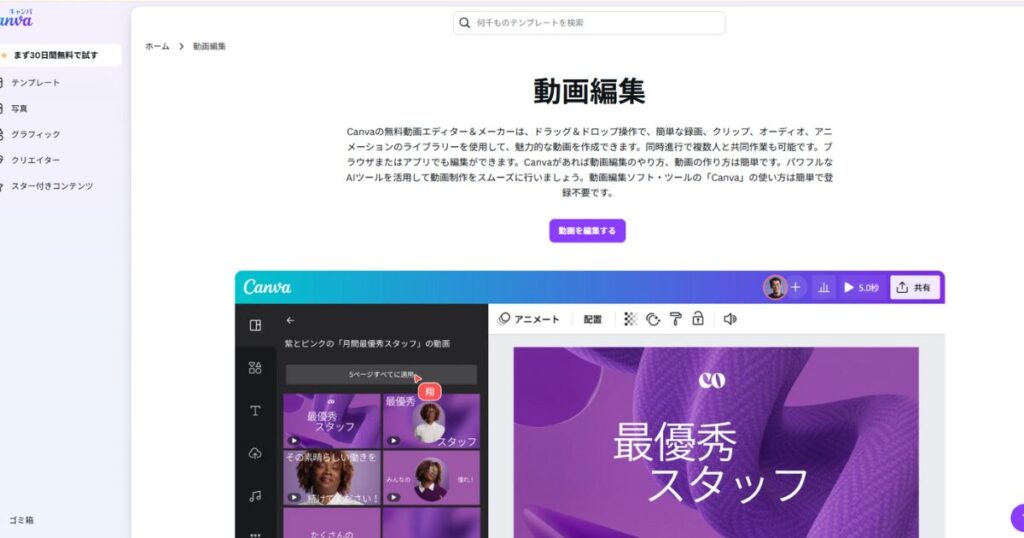
Task: Click the volume speaker icon
Action: pyautogui.click(x=730, y=319)
